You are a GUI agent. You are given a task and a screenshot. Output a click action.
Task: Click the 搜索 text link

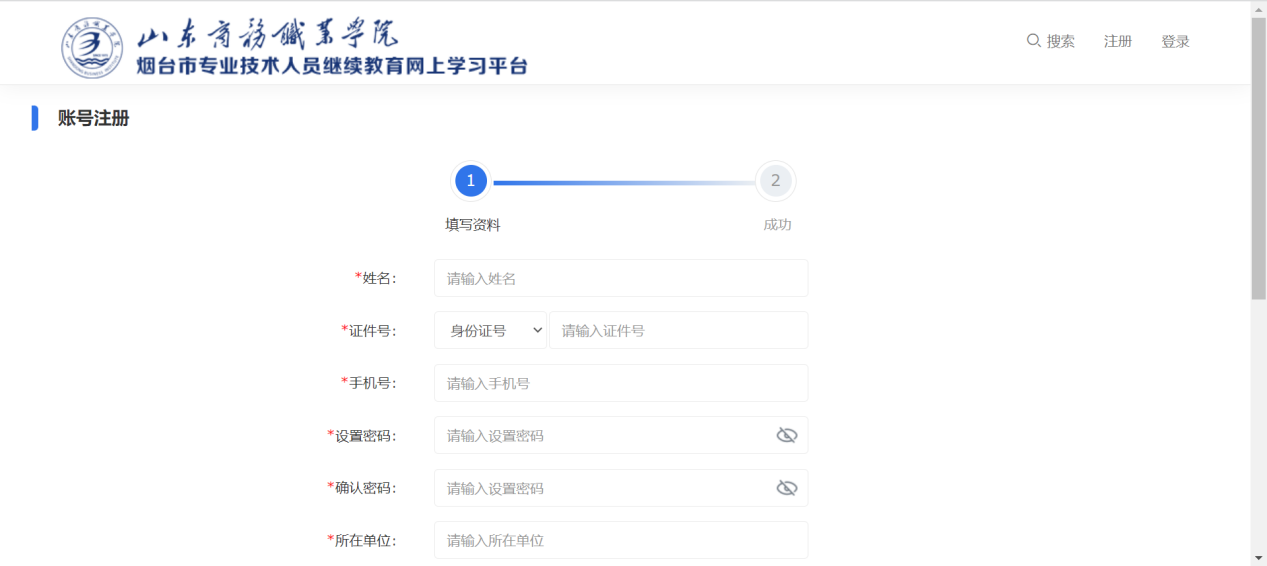coord(1060,41)
